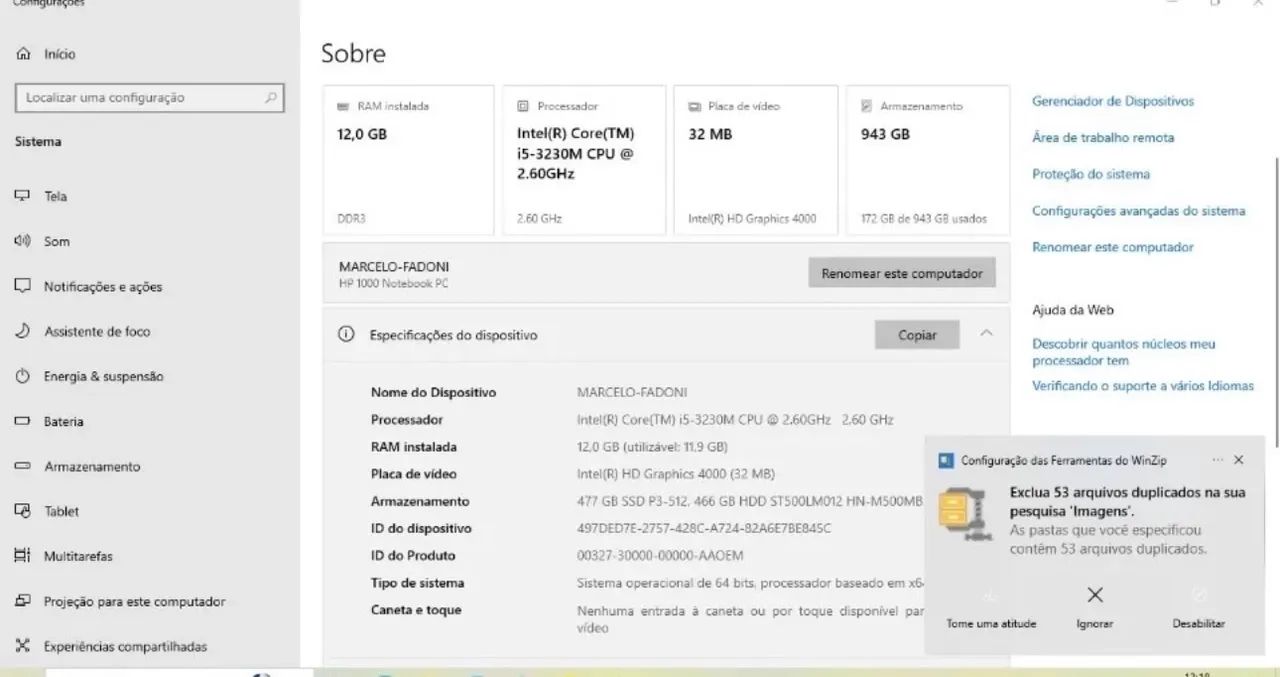Click 'Intel(R) HD Graphics 4000' card subtitle
This screenshot has height=677, width=1280.
coord(752,218)
